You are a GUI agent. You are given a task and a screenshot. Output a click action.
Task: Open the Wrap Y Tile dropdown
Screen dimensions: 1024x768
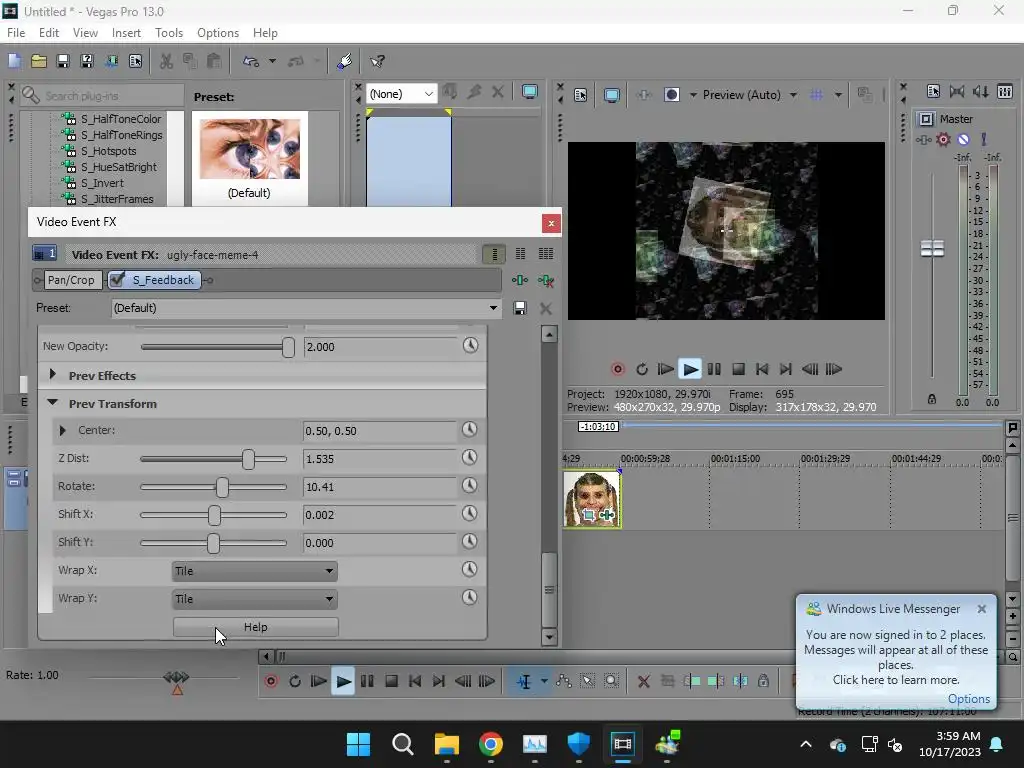(255, 599)
